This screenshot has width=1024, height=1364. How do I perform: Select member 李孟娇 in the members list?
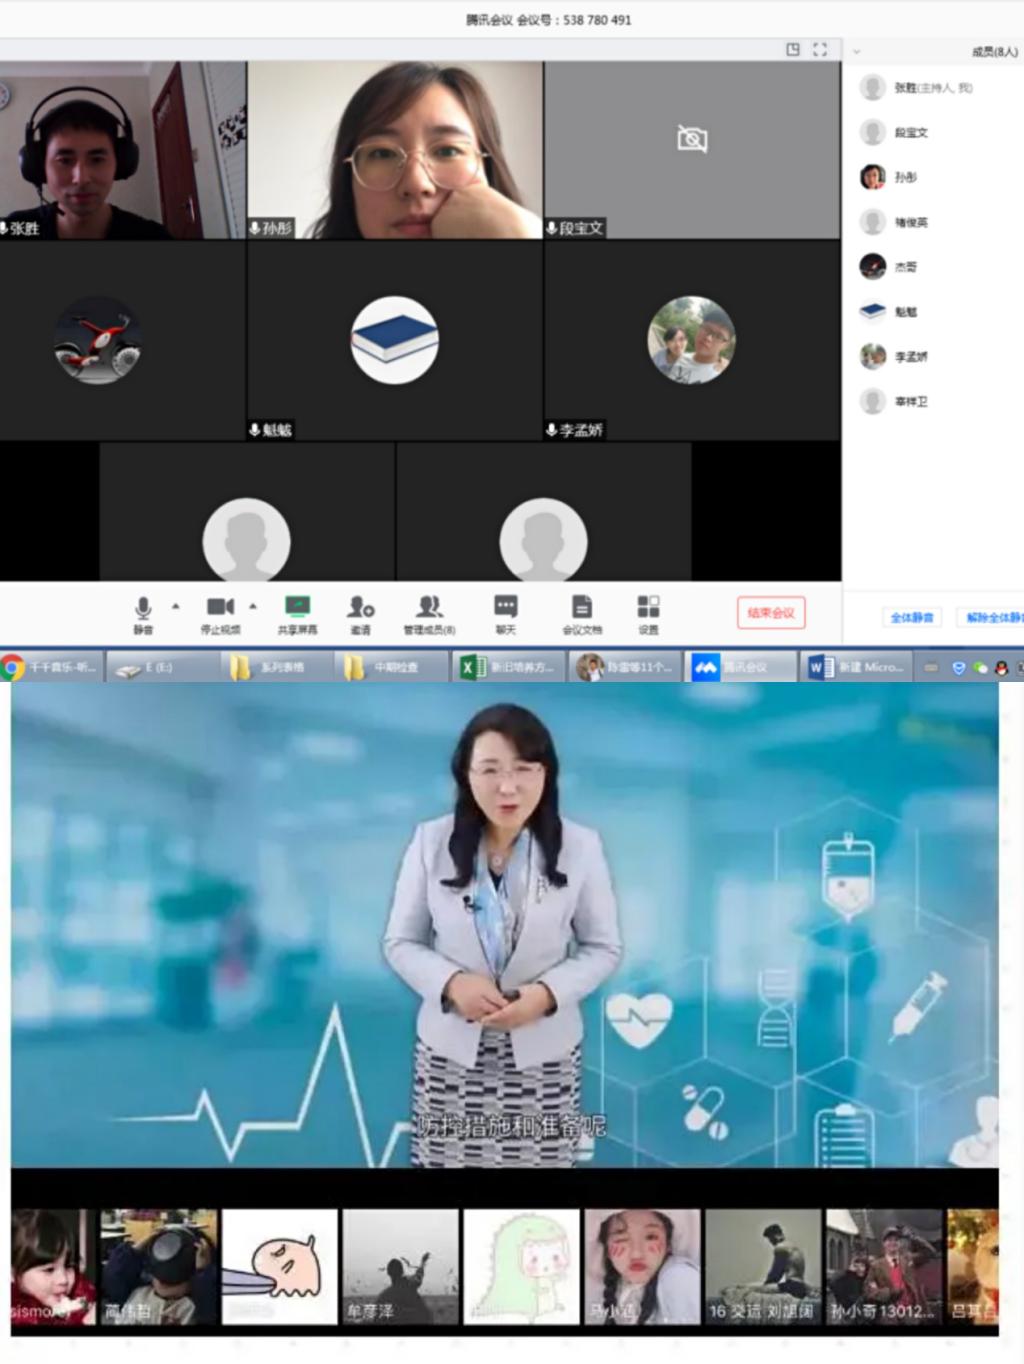[910, 356]
